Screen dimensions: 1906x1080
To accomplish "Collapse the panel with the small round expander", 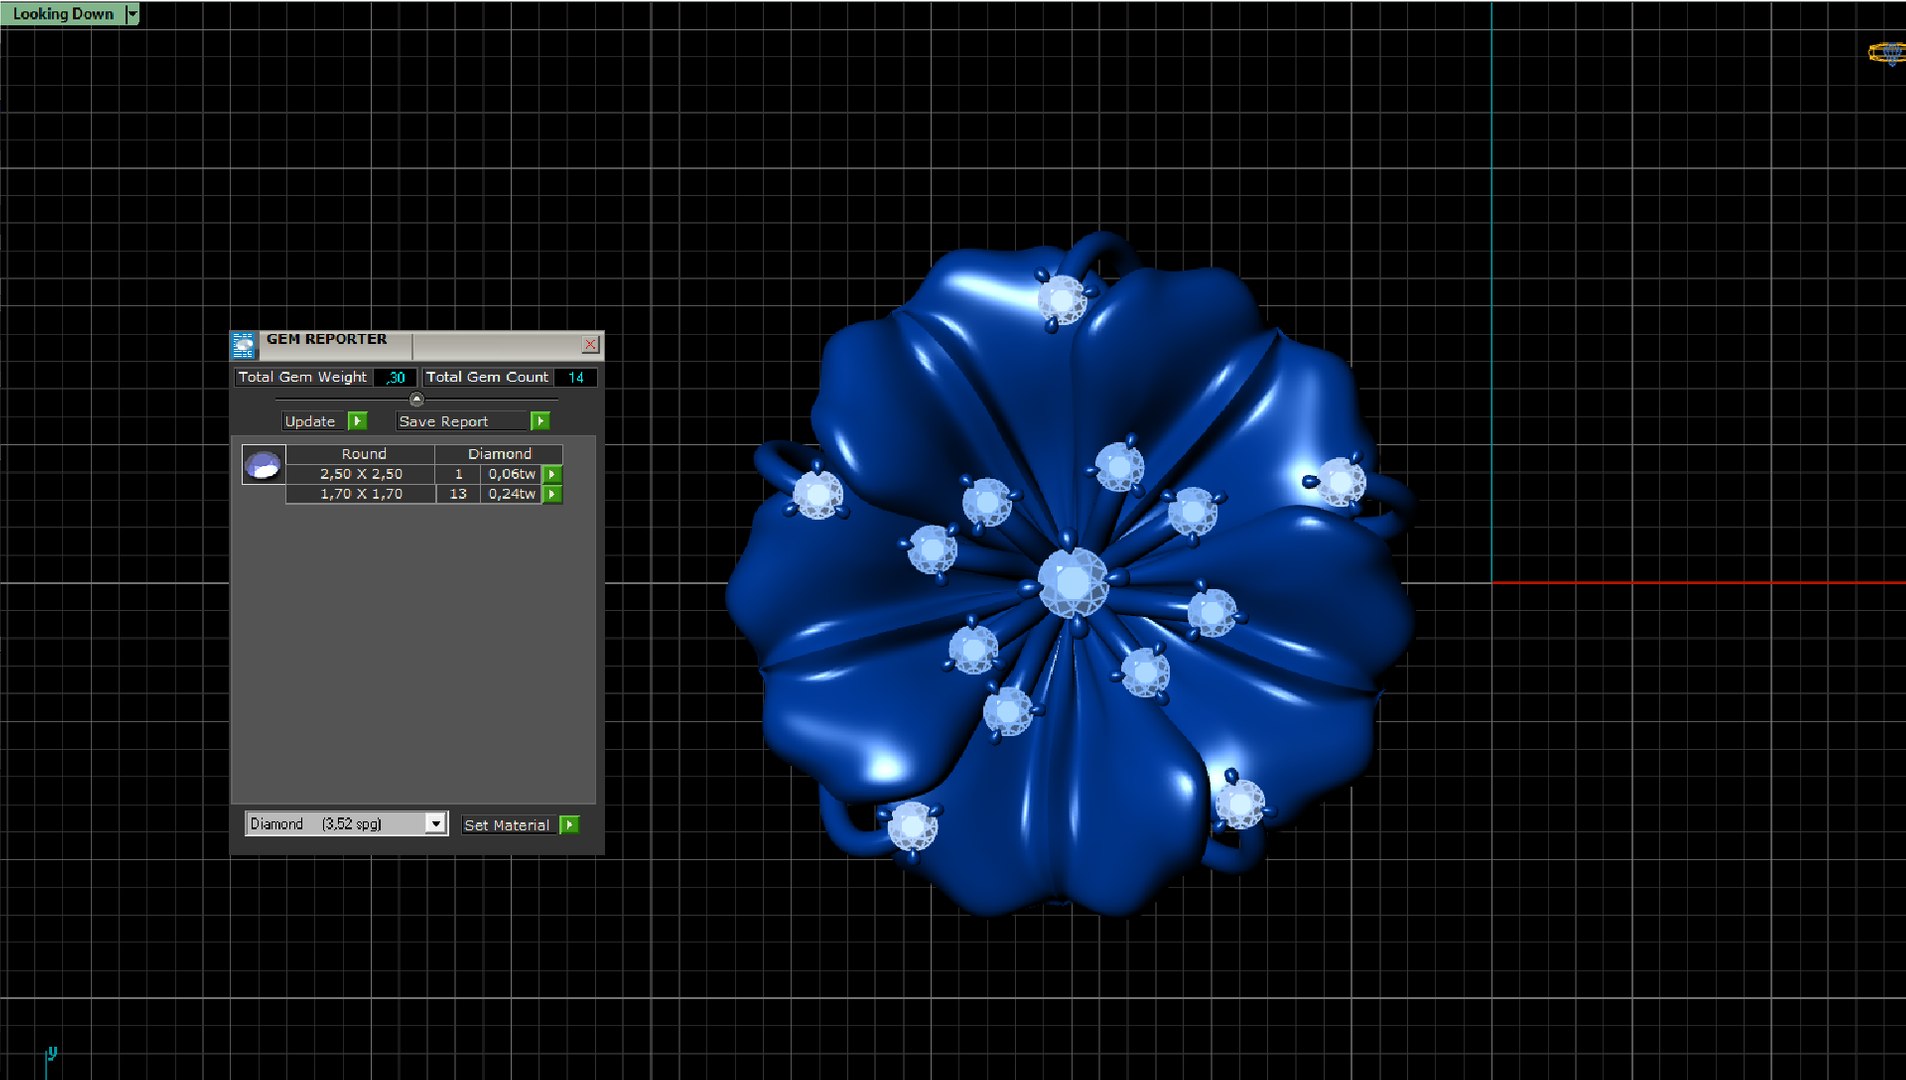I will point(417,399).
